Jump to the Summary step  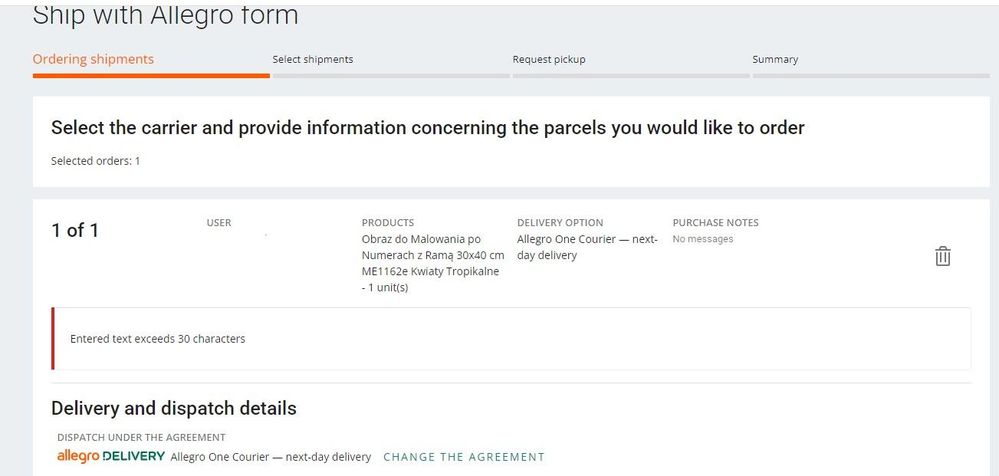point(775,59)
